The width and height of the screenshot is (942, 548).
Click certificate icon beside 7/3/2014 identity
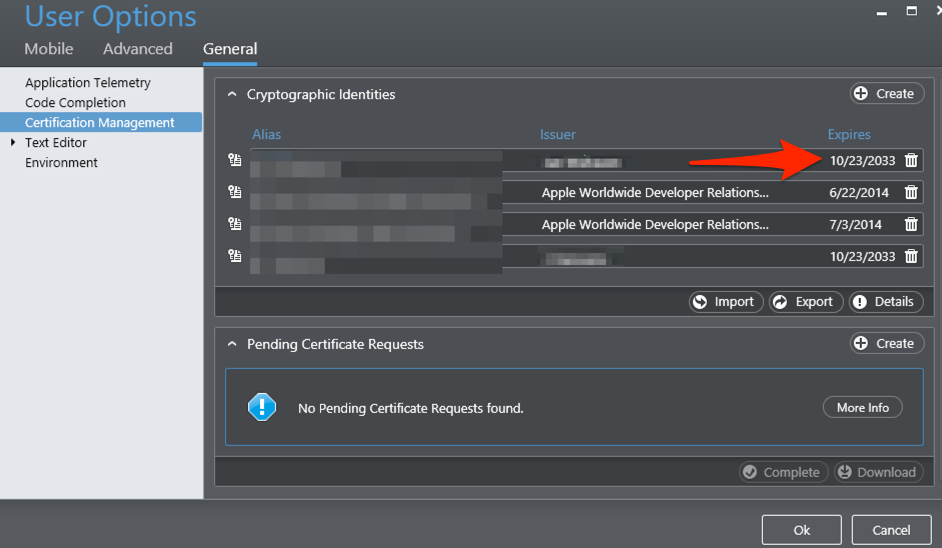click(234, 224)
